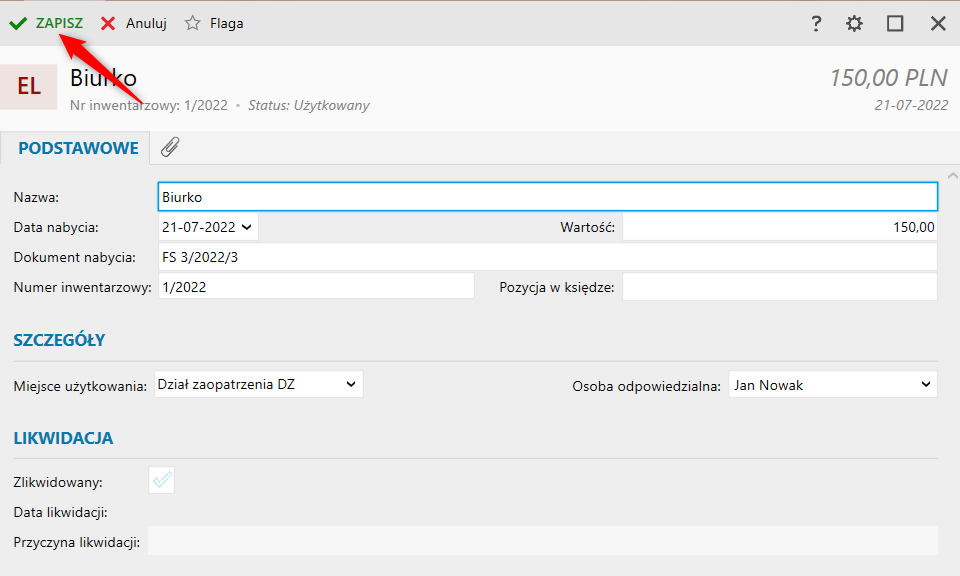The width and height of the screenshot is (960, 576).
Task: Switch to the Podstawowe tab
Action: point(78,148)
